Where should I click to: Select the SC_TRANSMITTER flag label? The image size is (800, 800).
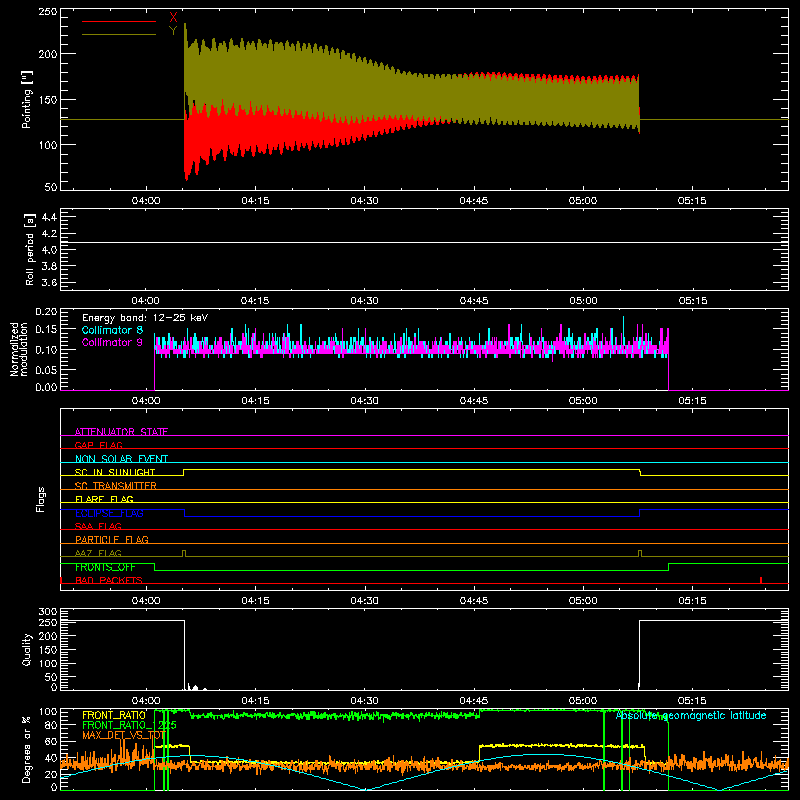[116, 485]
